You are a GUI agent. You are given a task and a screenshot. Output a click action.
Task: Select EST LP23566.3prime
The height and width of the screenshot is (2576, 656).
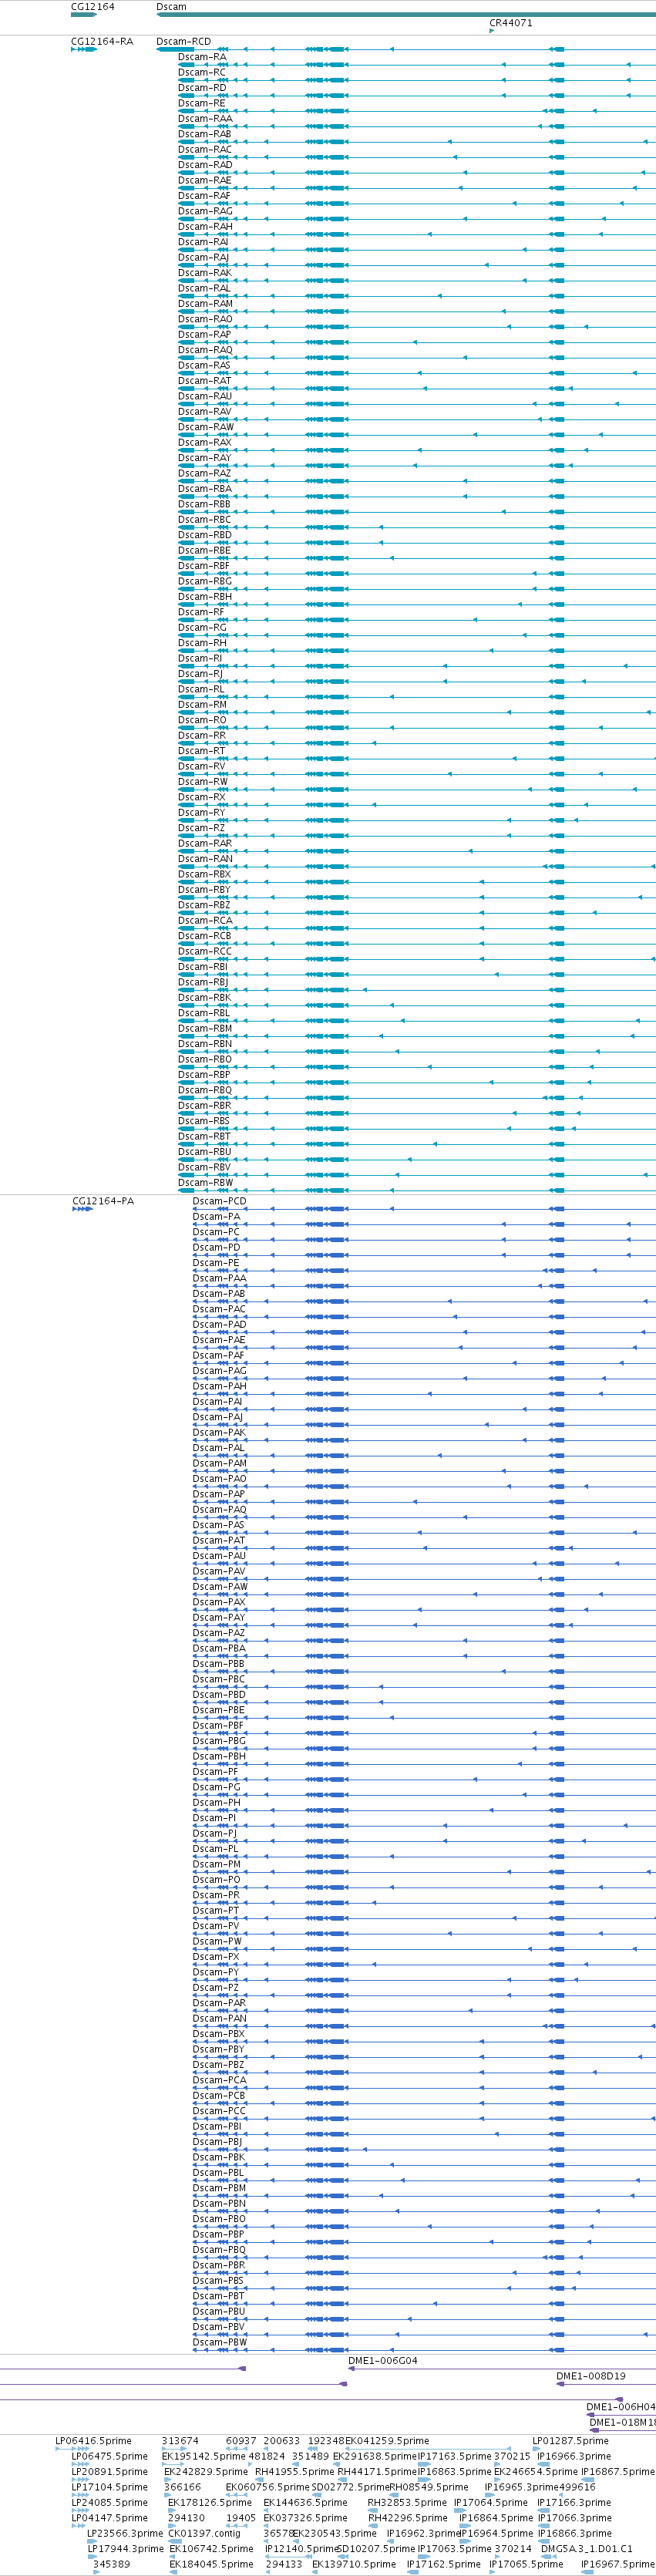click(125, 2533)
